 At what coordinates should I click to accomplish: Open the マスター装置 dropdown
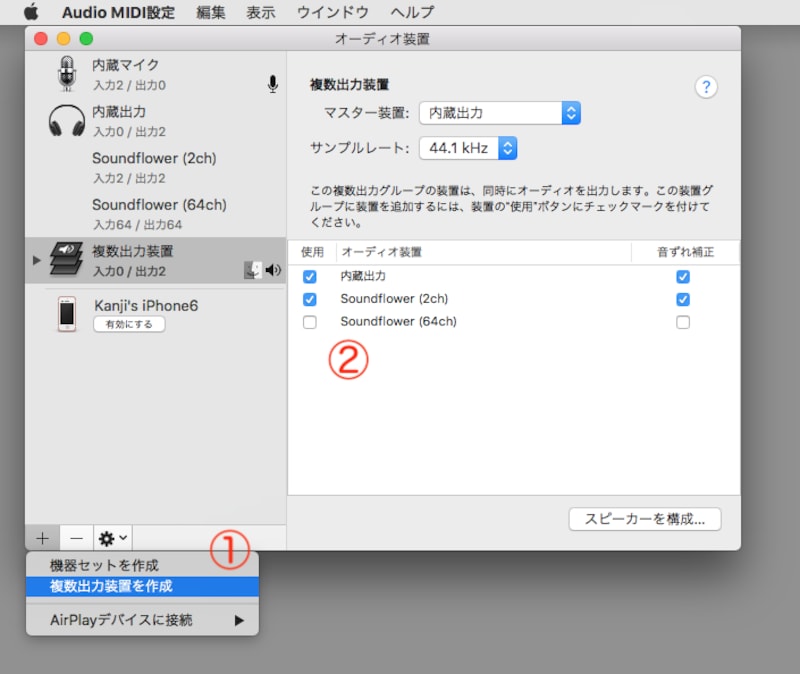point(500,113)
